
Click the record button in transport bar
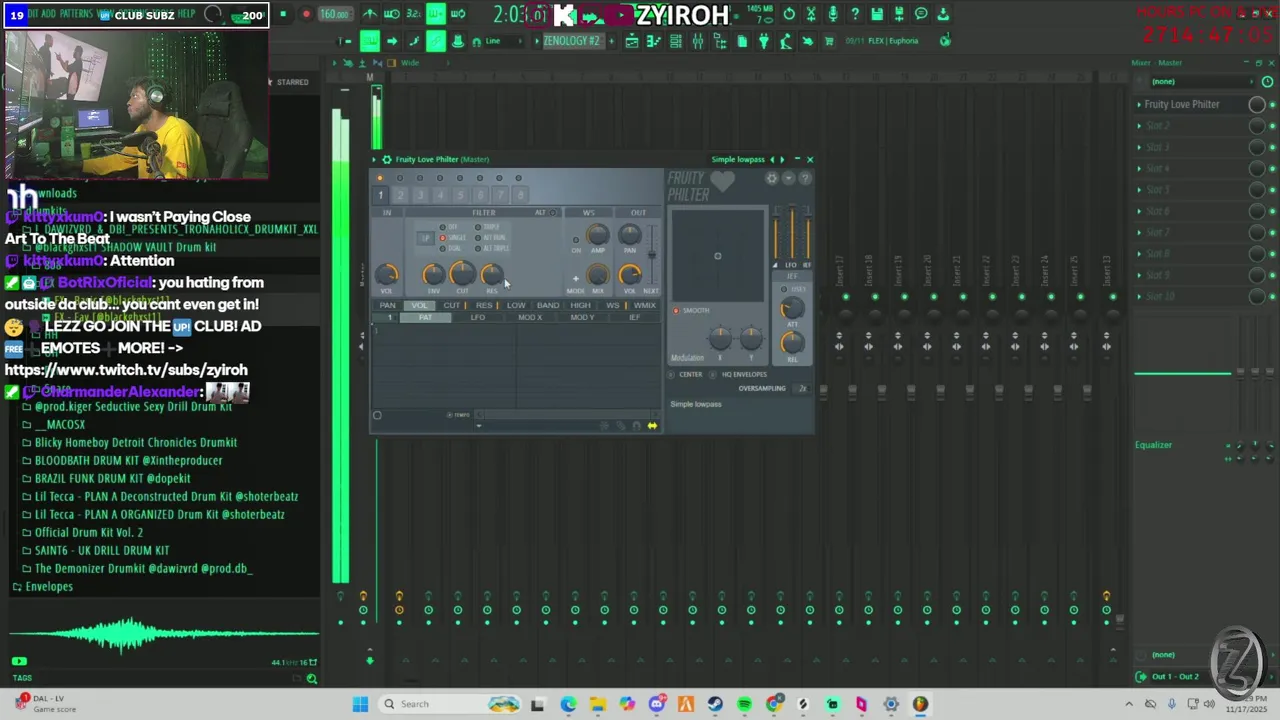[x=307, y=14]
